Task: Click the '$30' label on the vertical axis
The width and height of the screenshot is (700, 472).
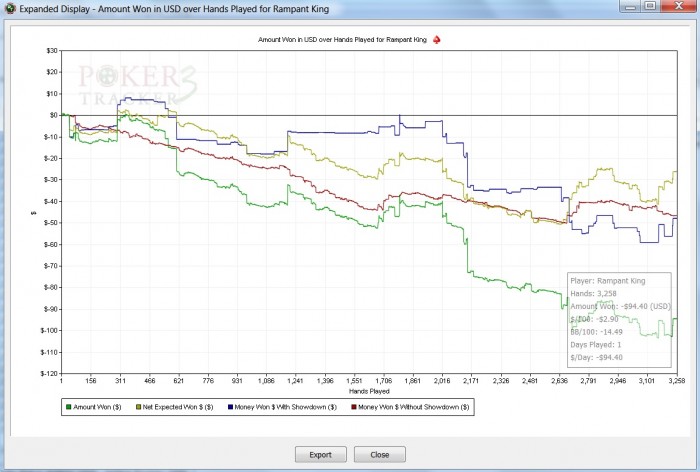Action: pos(52,50)
